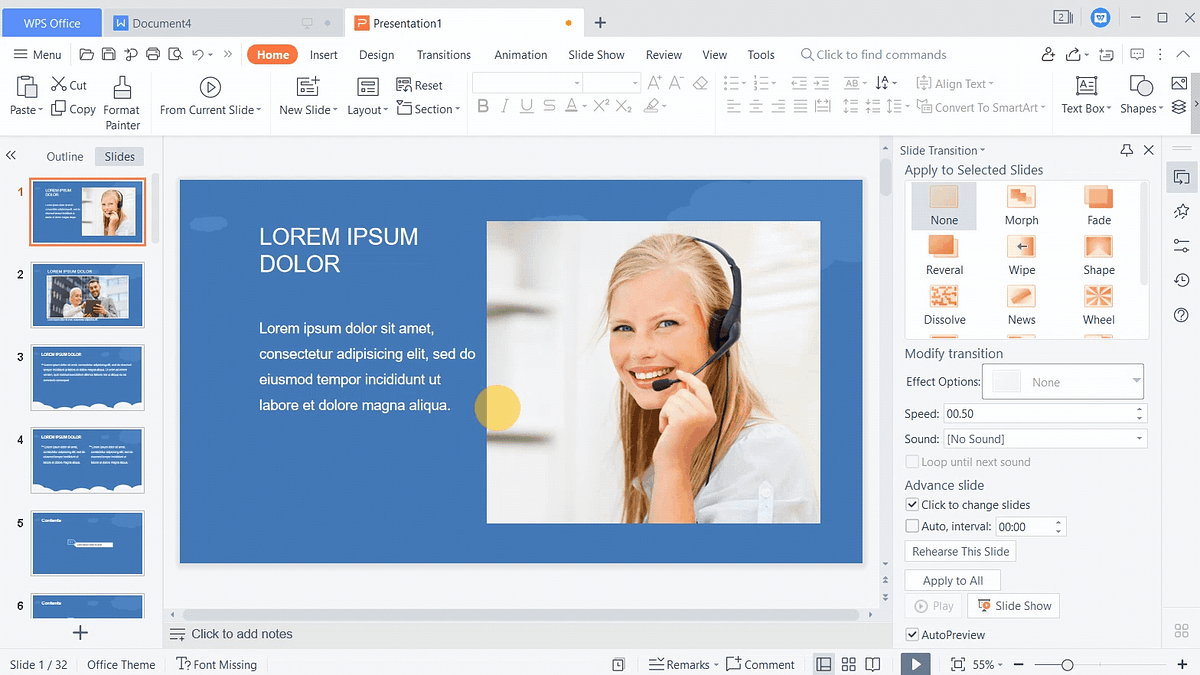Adjust the zoom slider handle in status bar
The width and height of the screenshot is (1200, 675).
tap(1067, 664)
